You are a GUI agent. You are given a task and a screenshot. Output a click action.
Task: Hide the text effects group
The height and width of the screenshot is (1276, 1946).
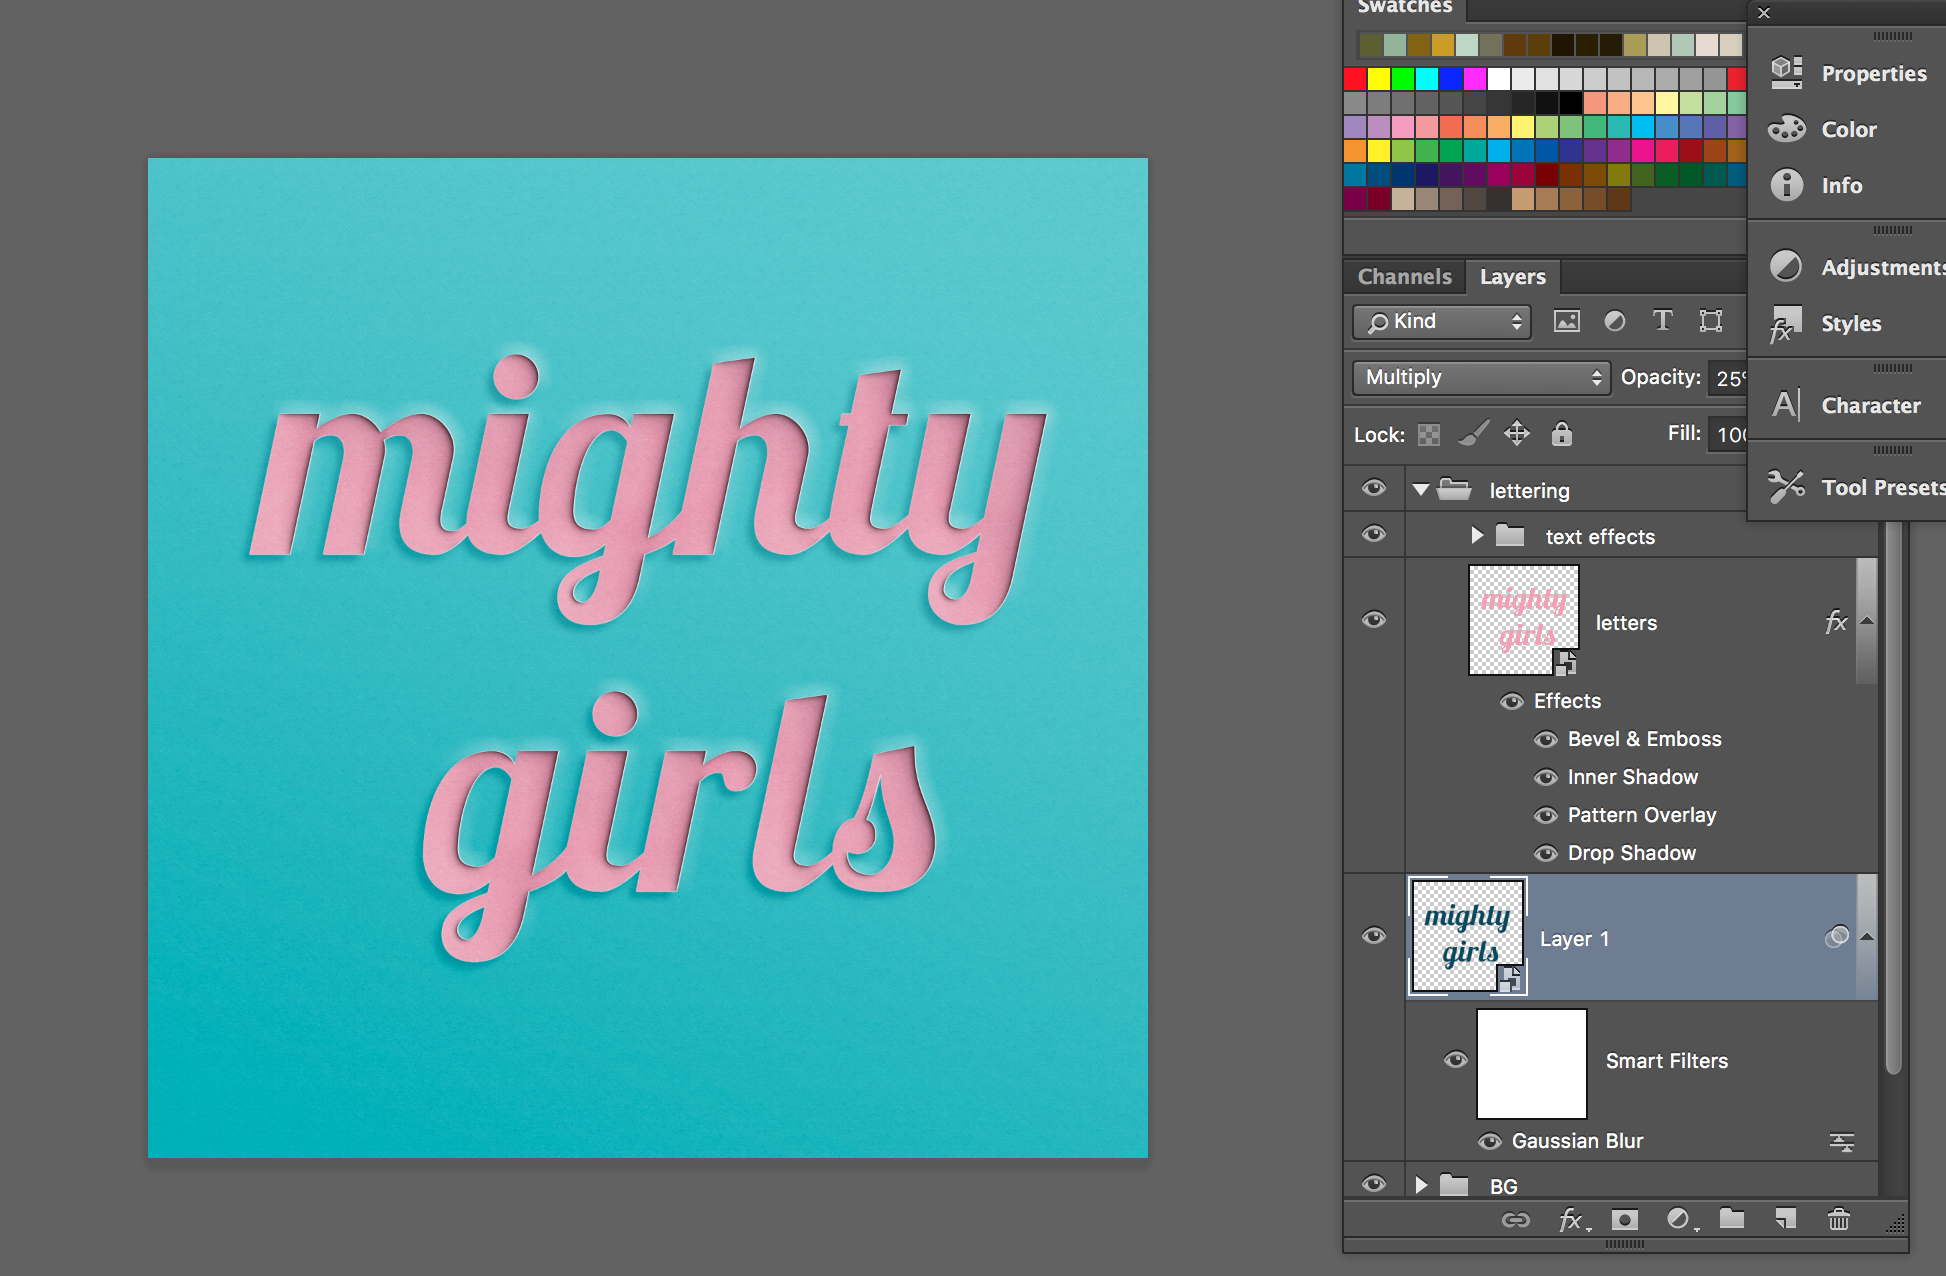tap(1374, 534)
